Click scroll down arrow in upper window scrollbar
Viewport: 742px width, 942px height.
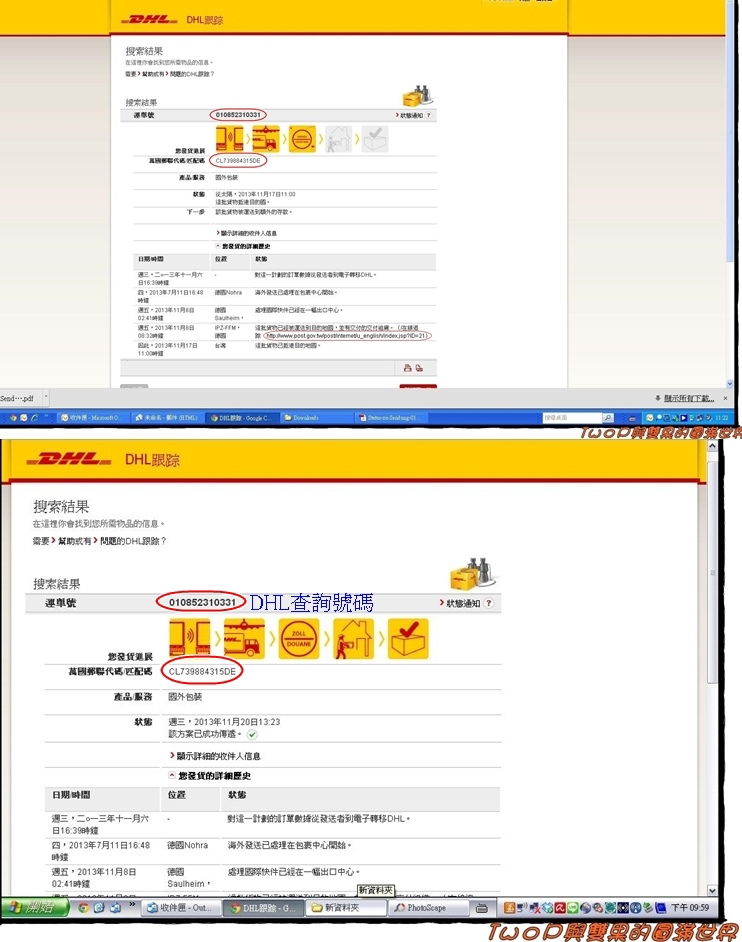click(x=730, y=383)
